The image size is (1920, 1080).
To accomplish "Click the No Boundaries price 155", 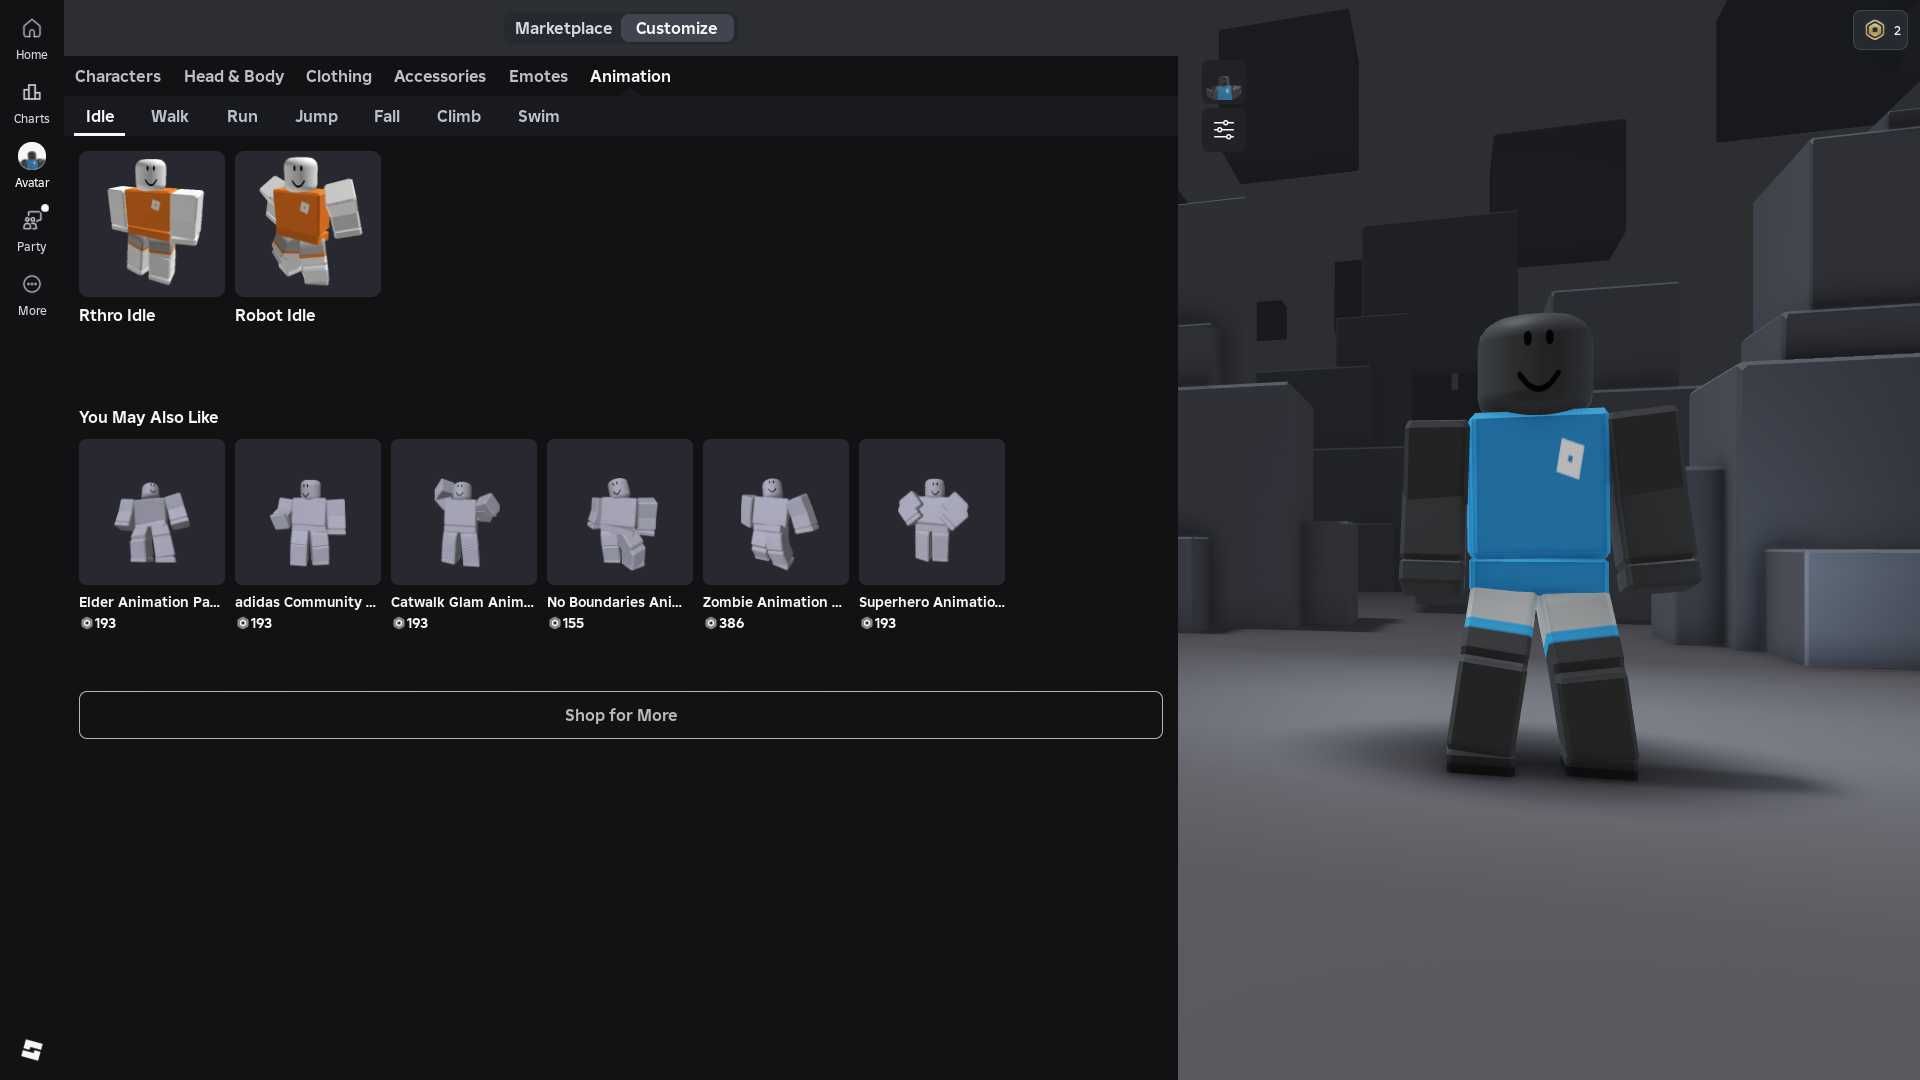I will point(567,623).
